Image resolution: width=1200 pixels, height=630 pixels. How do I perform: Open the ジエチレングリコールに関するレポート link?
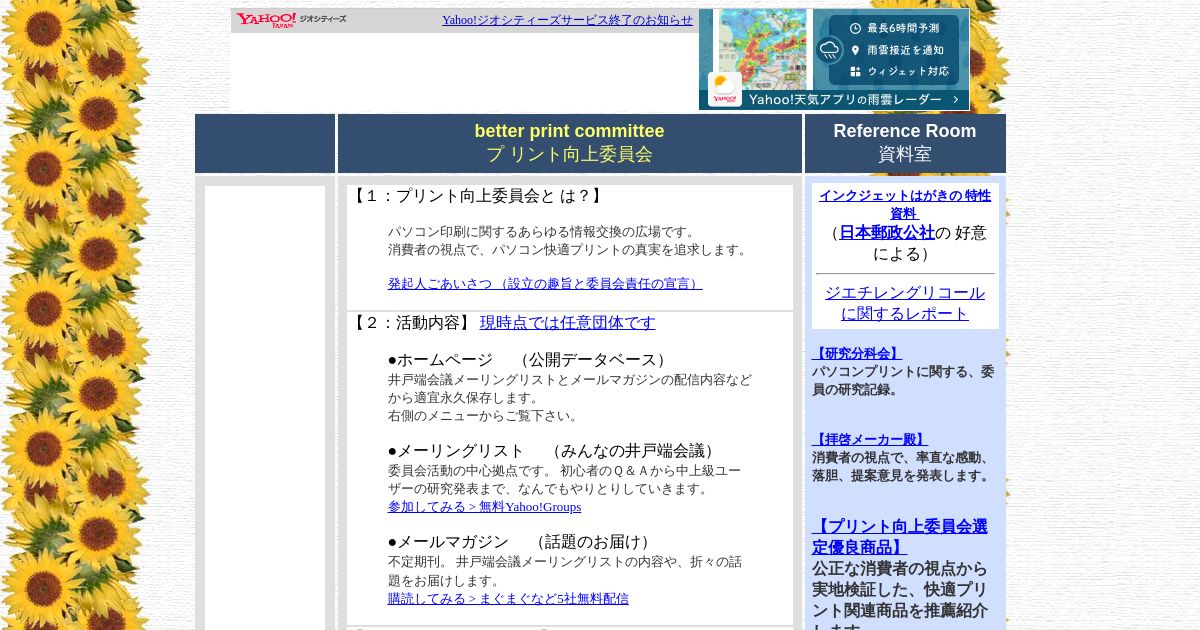click(x=905, y=303)
